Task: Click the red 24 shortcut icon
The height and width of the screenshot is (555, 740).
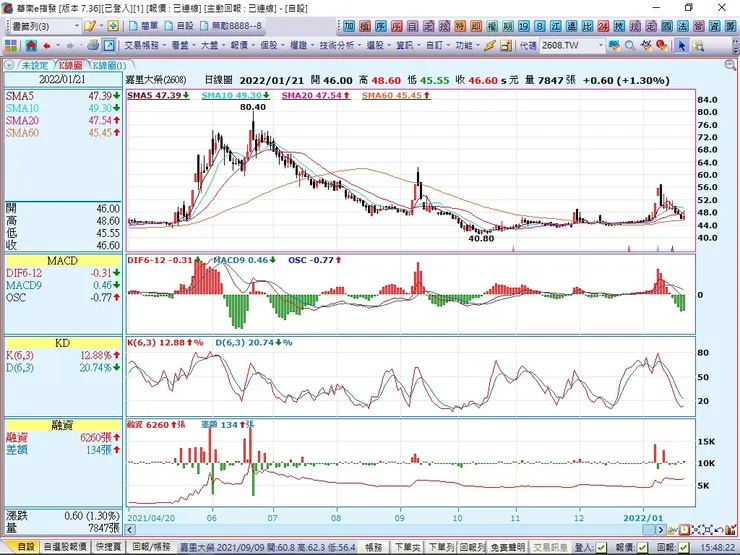Action: tap(603, 26)
